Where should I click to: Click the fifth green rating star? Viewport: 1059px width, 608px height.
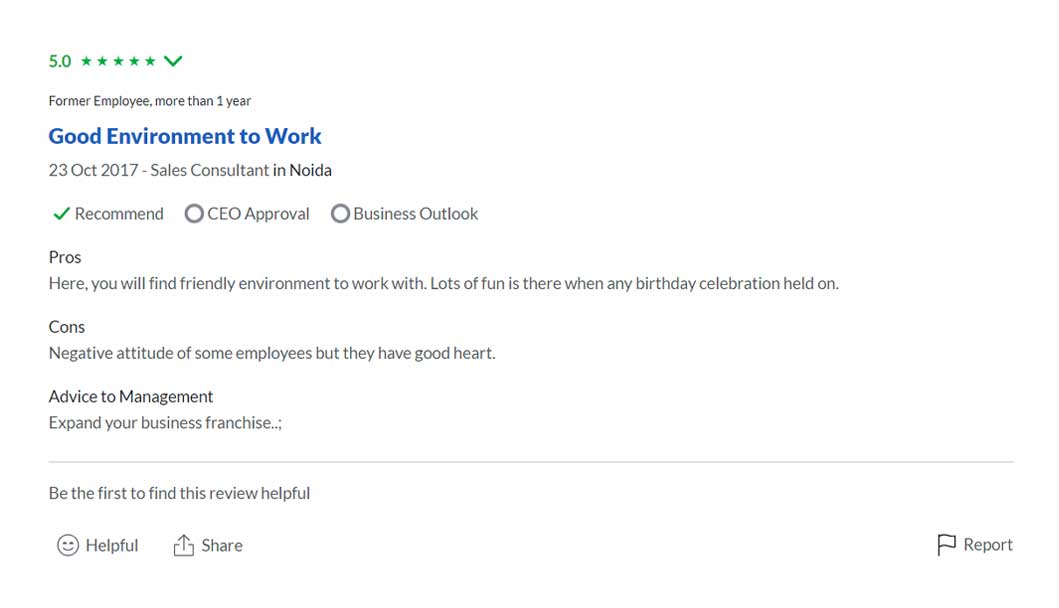click(x=150, y=61)
